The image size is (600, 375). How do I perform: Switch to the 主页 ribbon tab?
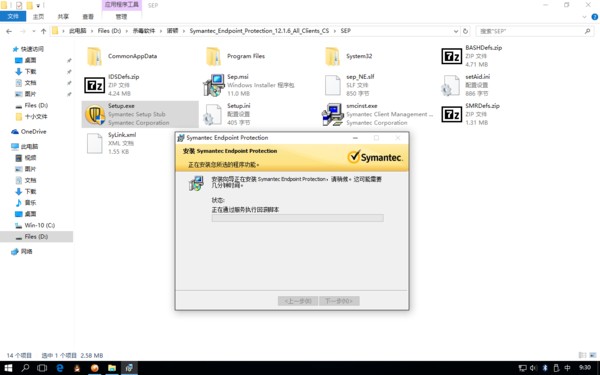coord(38,16)
